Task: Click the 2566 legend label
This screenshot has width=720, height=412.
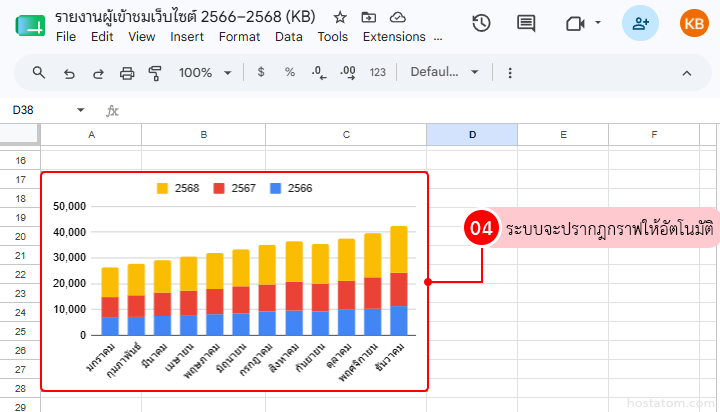Action: pos(300,188)
